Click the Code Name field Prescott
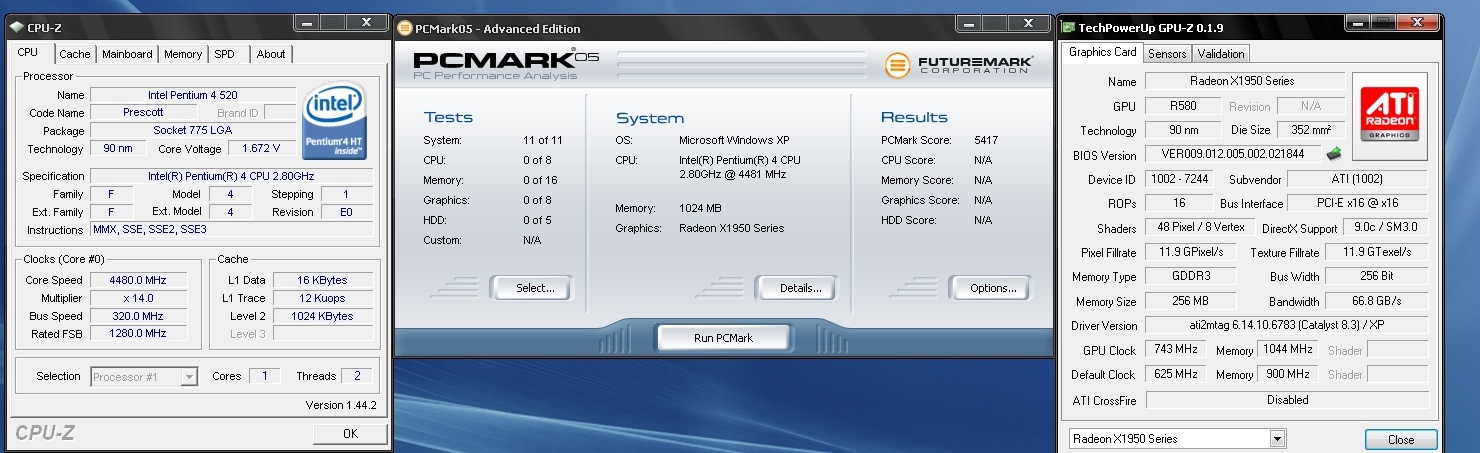Screen dimensions: 1480x453 click(143, 113)
